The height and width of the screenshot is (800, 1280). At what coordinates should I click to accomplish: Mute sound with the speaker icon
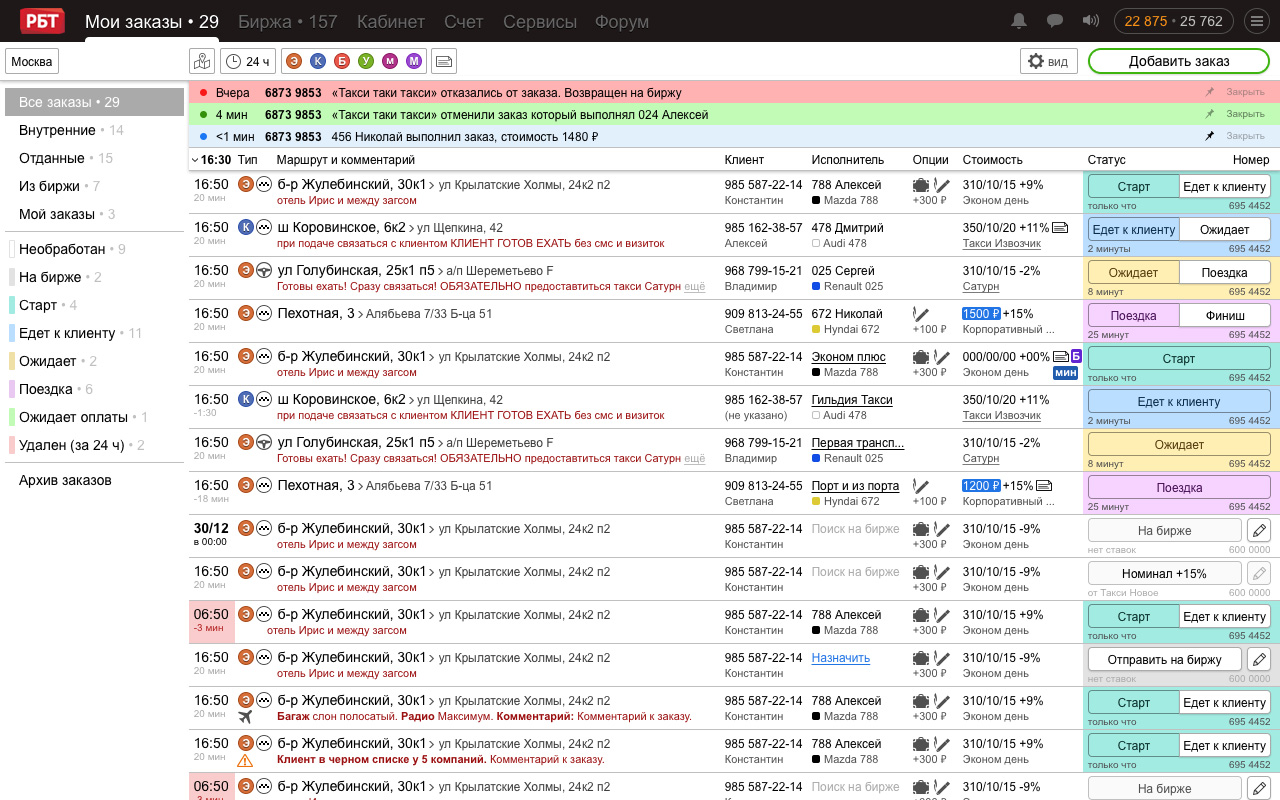1091,21
